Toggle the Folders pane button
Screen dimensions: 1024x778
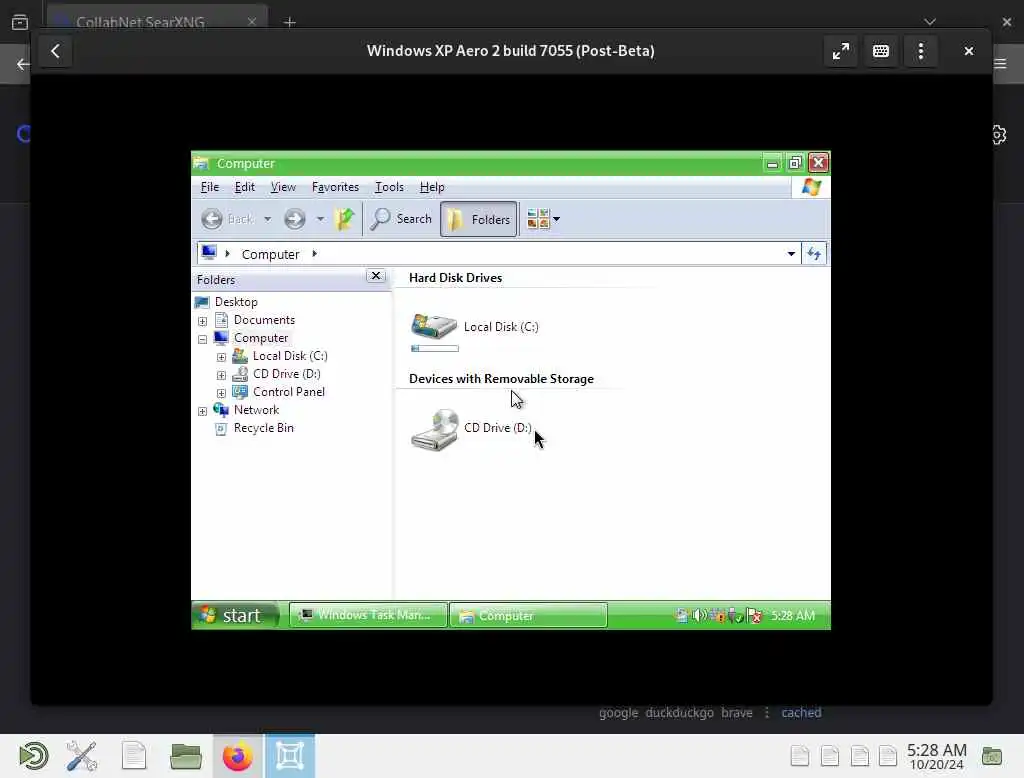coord(479,219)
